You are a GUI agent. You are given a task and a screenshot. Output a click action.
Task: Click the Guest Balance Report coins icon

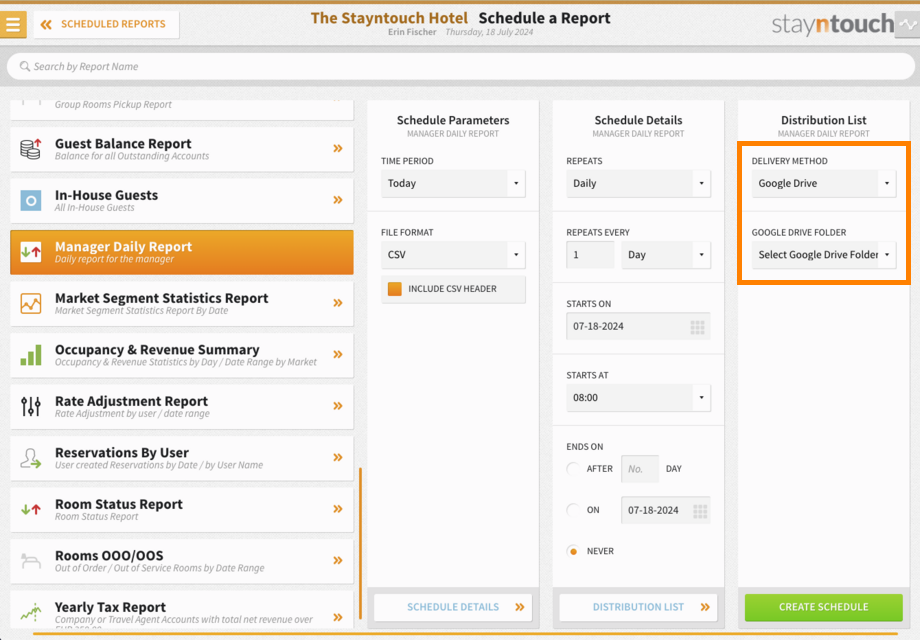click(x=31, y=149)
